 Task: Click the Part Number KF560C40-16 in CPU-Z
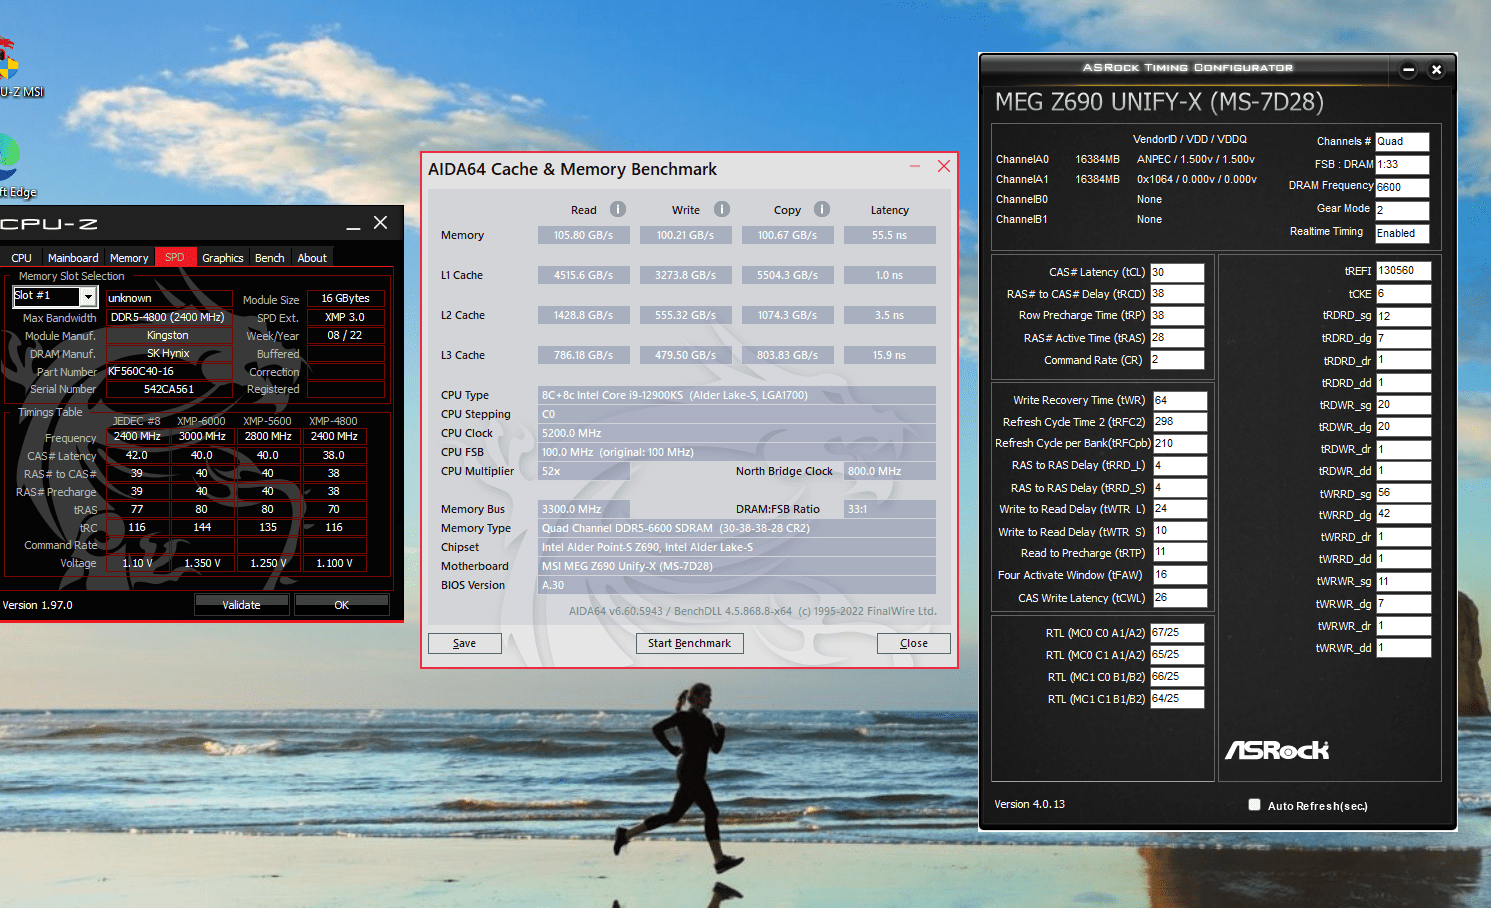[x=169, y=371]
